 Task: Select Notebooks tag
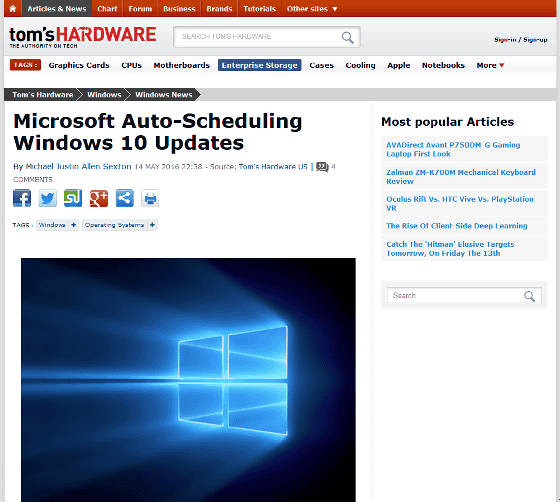443,65
